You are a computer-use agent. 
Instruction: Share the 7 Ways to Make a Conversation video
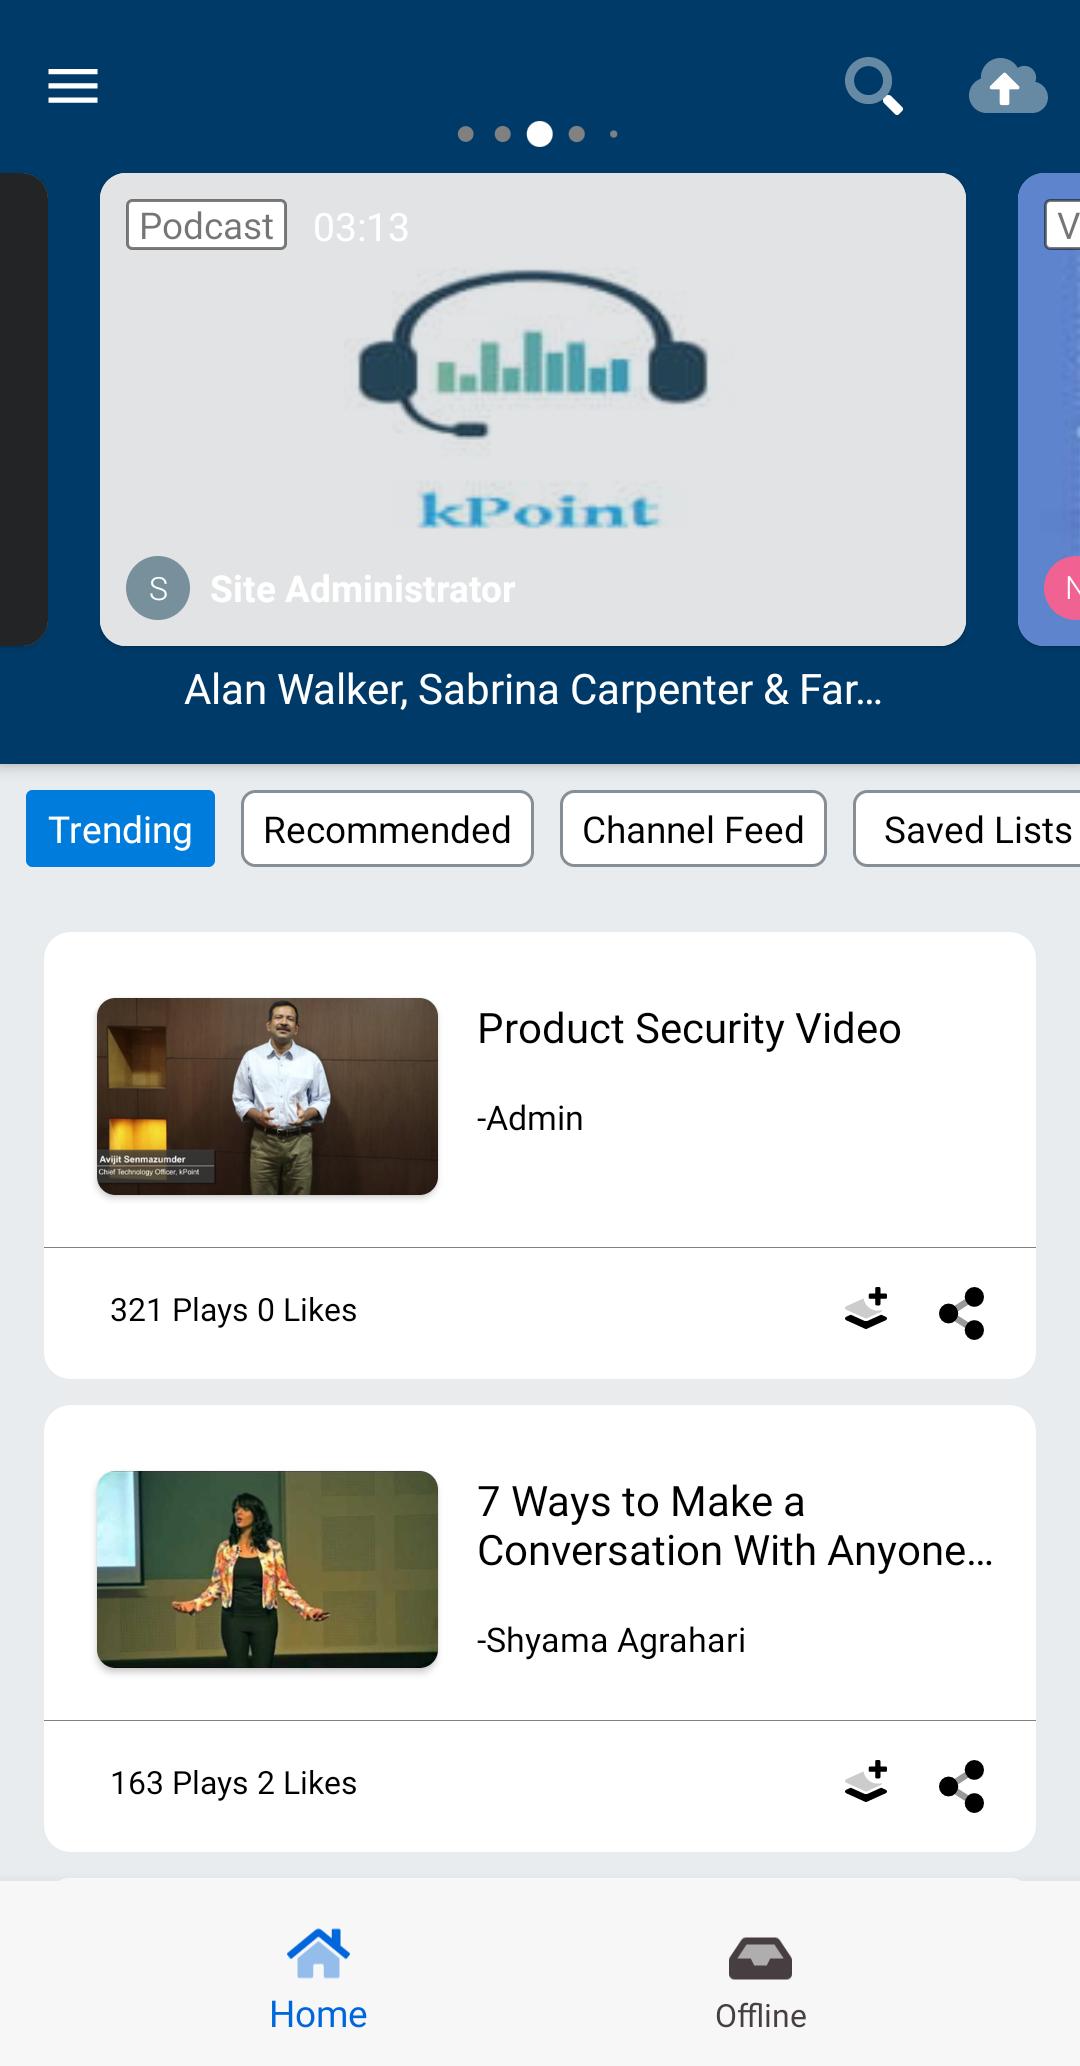pyautogui.click(x=962, y=1785)
